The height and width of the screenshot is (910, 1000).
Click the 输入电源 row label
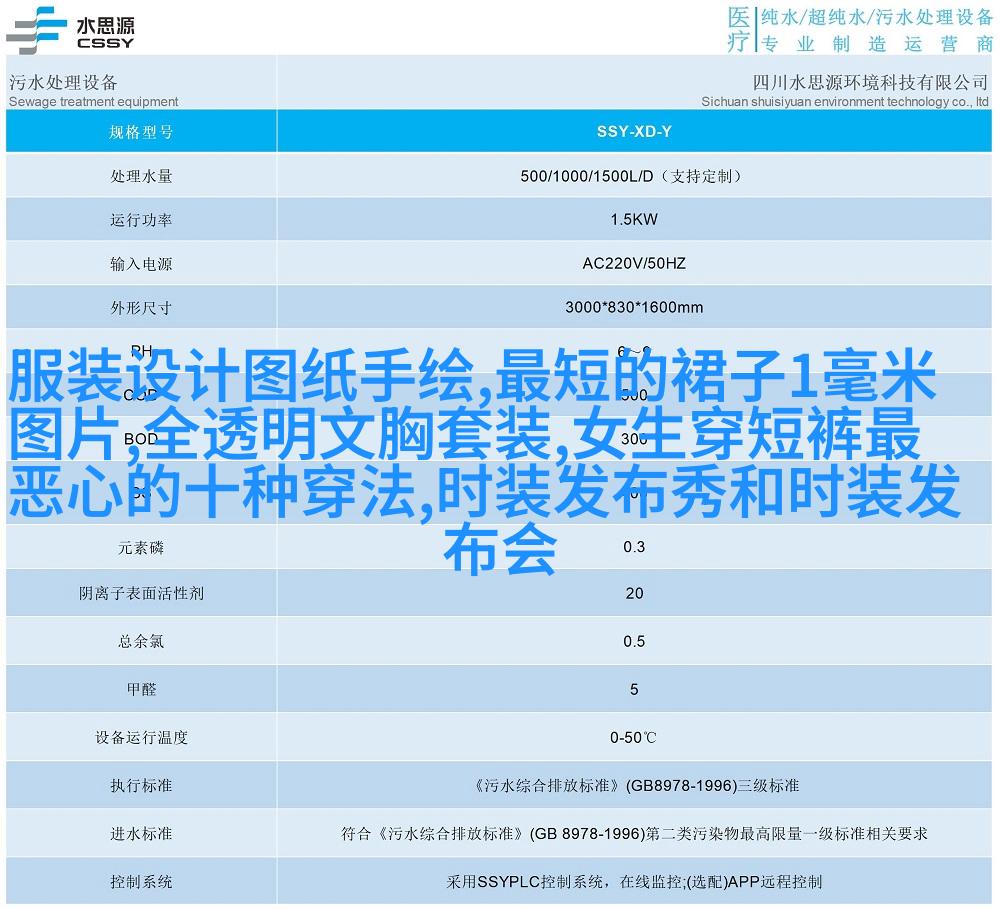141,264
